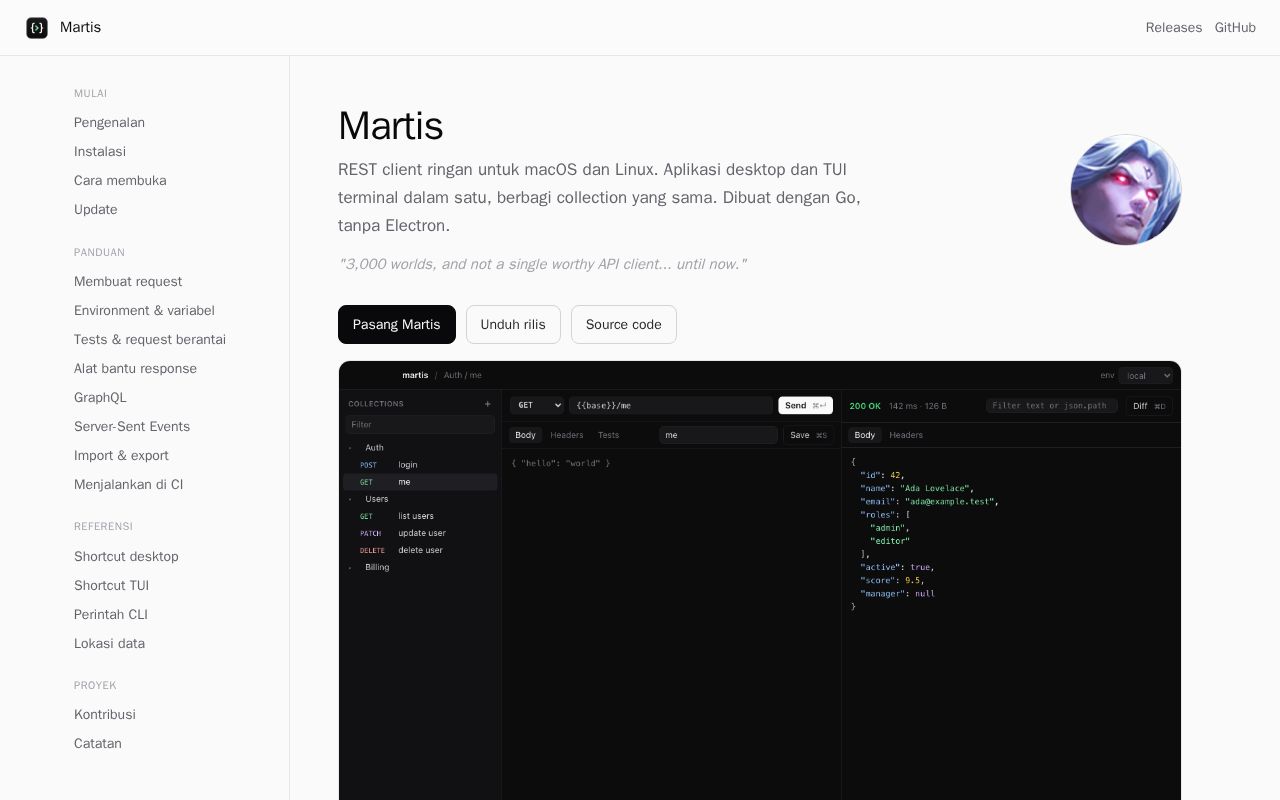Open Server-Sent Events guide
Screen dimensions: 1280x800
point(132,427)
